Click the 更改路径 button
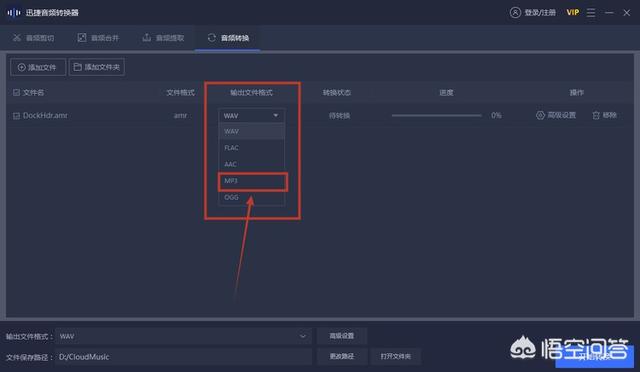Viewport: 640px width, 372px height. pyautogui.click(x=342, y=356)
